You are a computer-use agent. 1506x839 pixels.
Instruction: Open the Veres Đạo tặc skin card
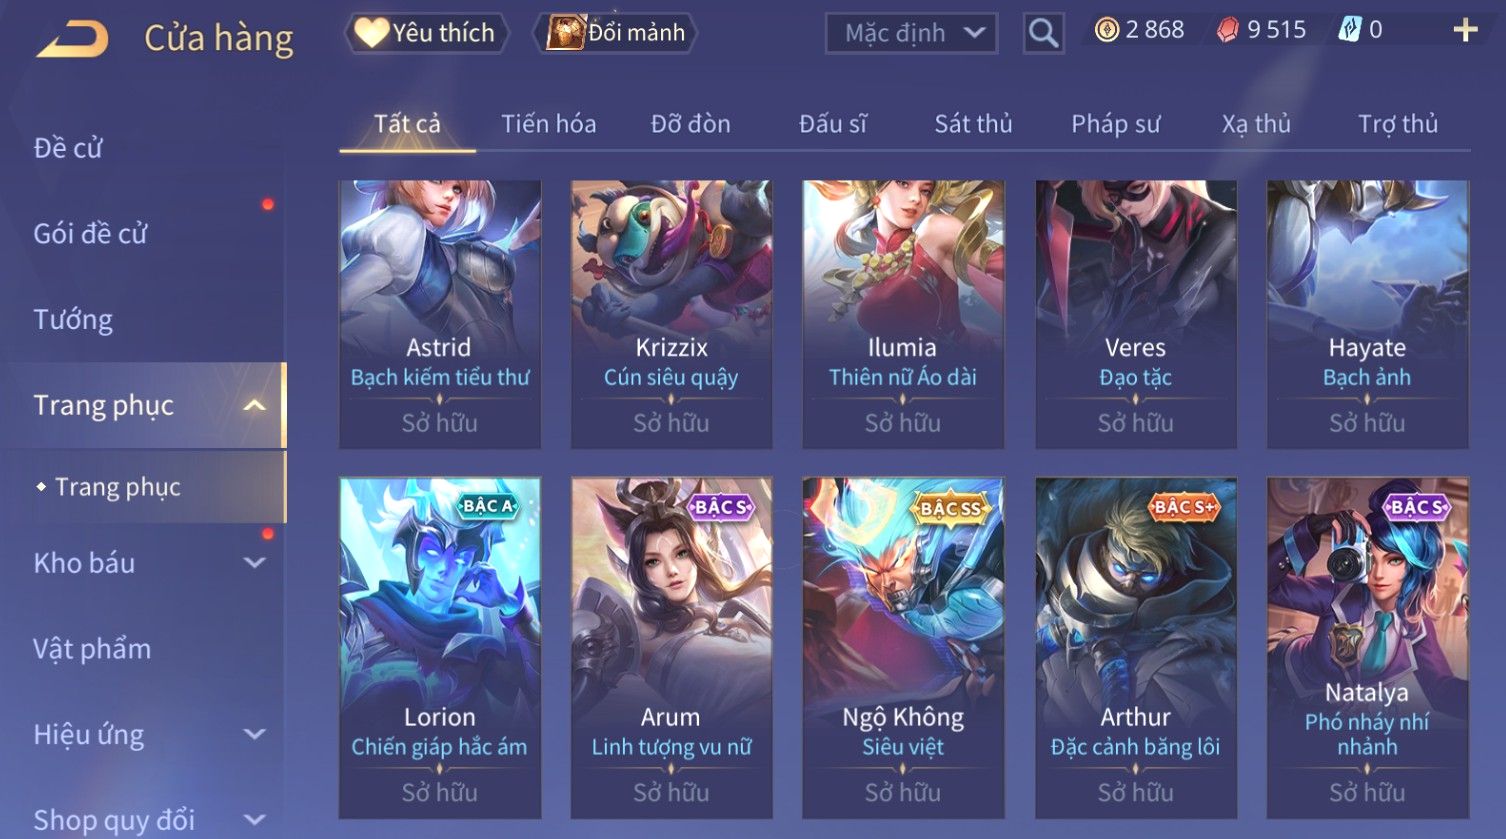(x=1135, y=314)
